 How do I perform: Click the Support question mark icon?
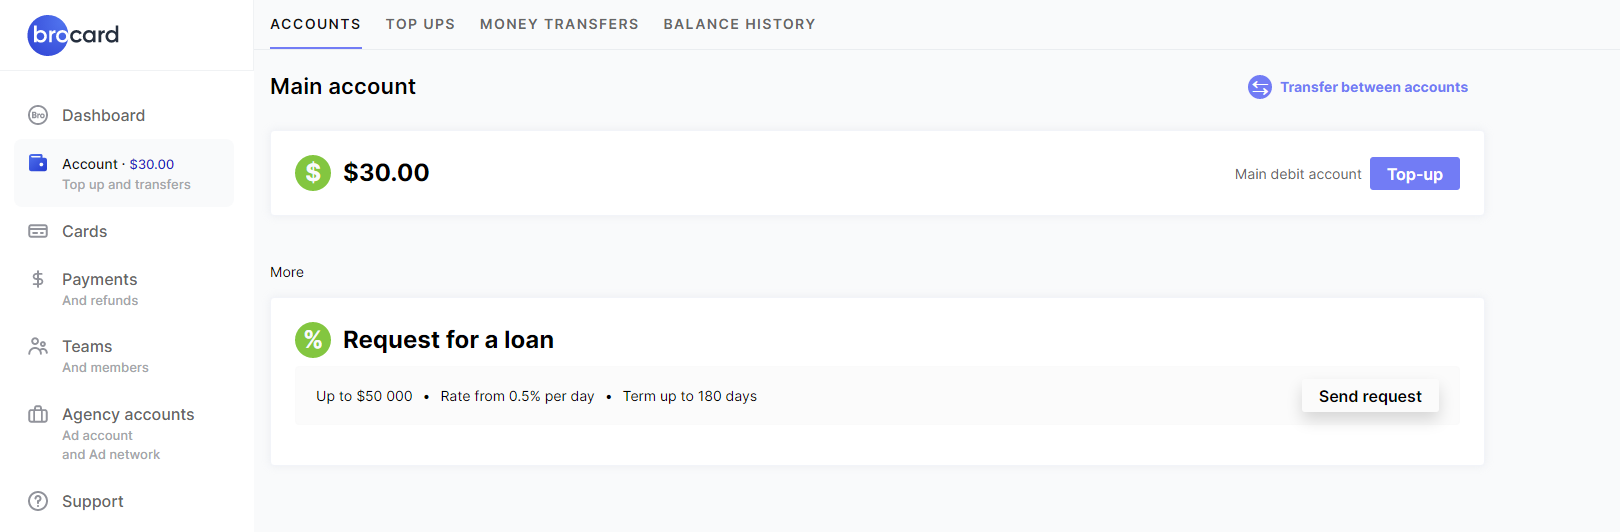(38, 501)
